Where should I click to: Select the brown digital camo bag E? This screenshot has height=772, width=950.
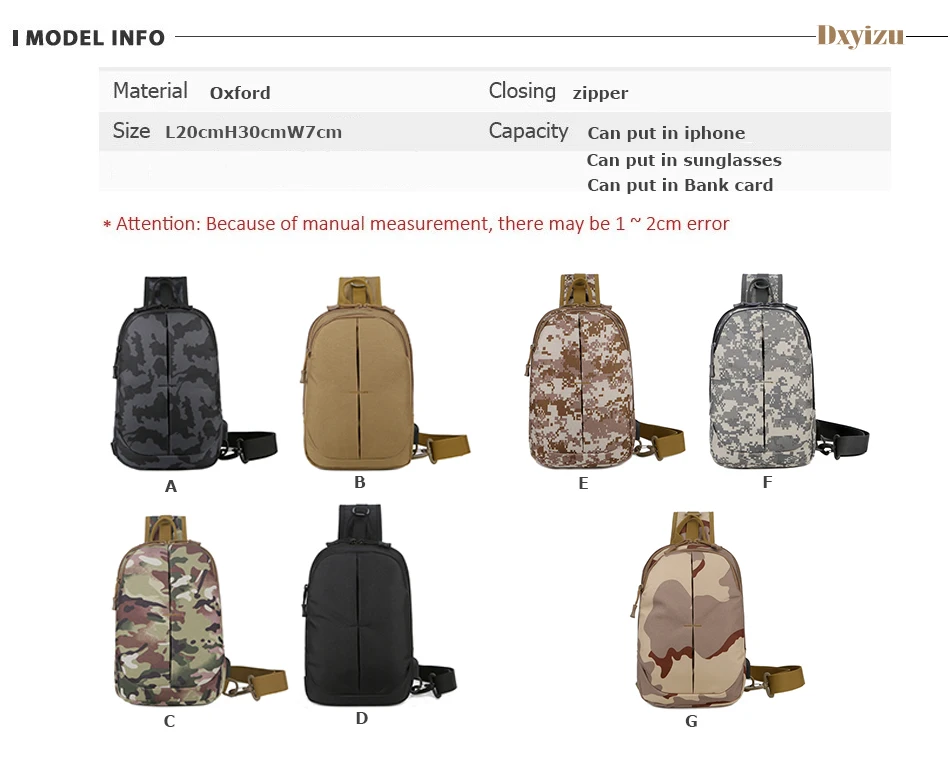point(605,371)
